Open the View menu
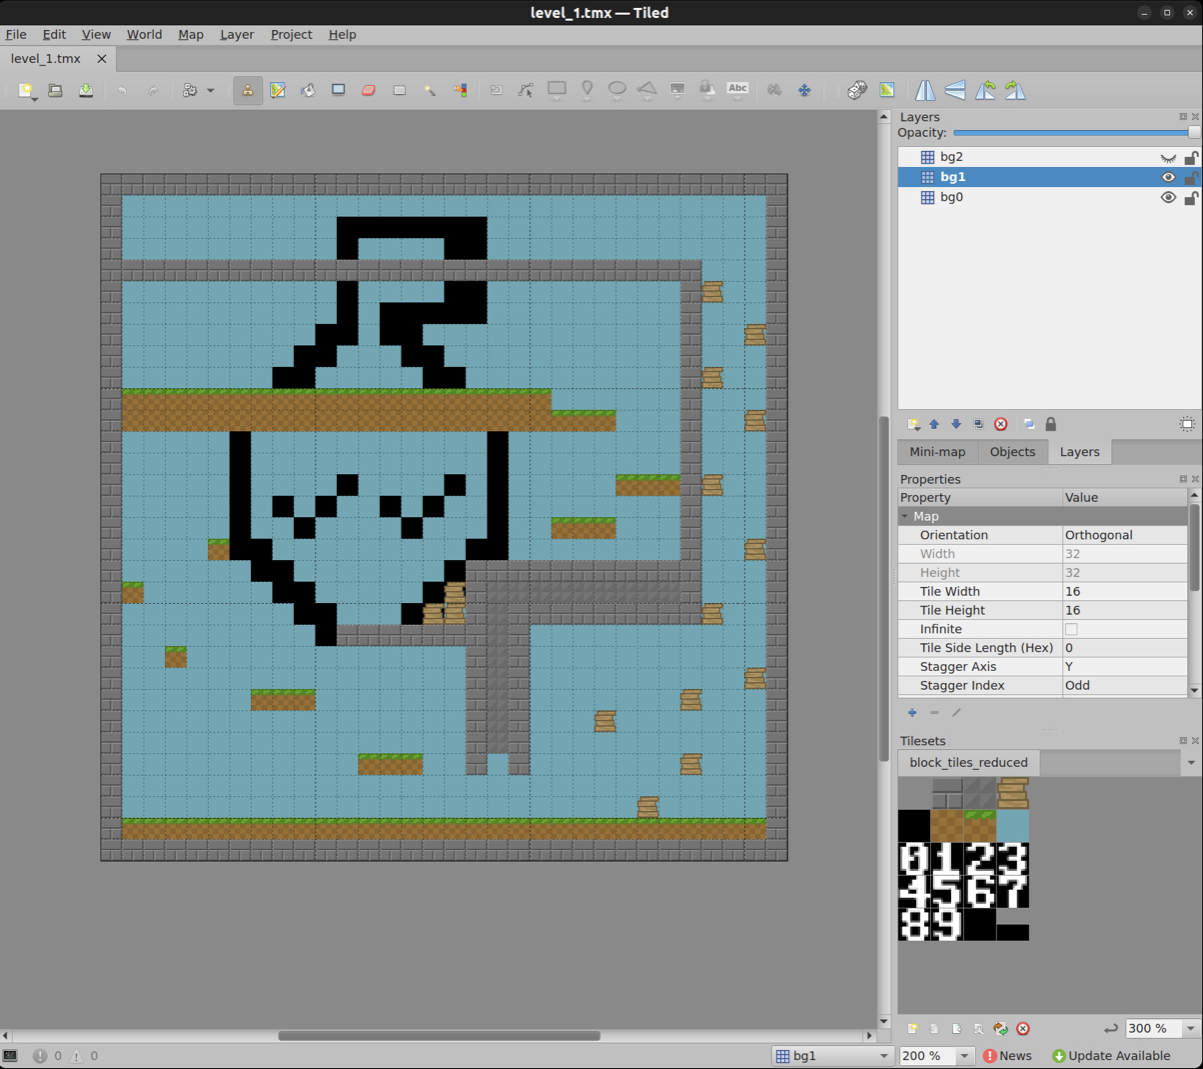The image size is (1203, 1069). tap(96, 34)
